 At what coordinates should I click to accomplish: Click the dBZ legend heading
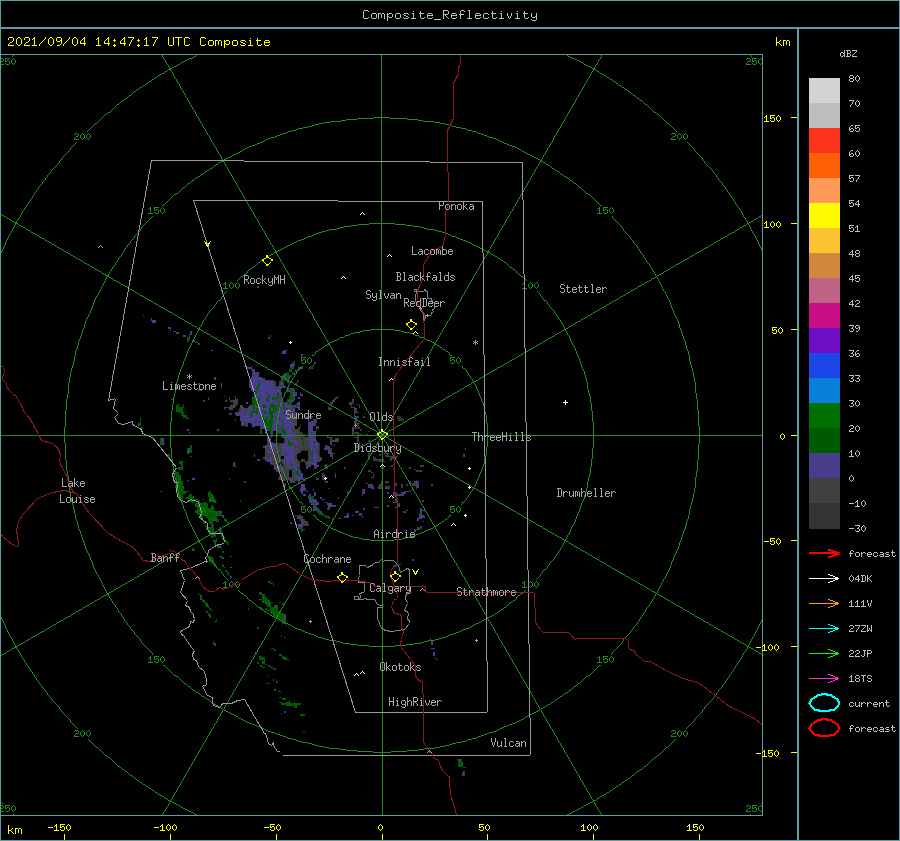pyautogui.click(x=848, y=53)
